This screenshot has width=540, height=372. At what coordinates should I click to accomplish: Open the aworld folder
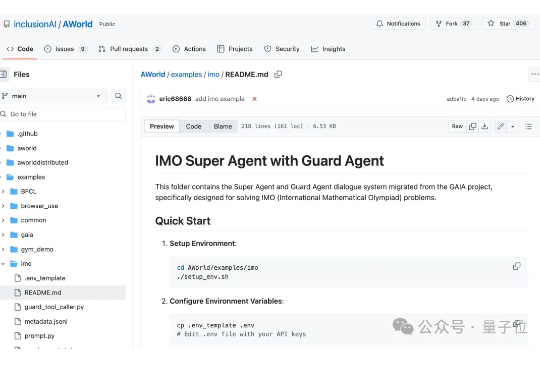(x=27, y=148)
